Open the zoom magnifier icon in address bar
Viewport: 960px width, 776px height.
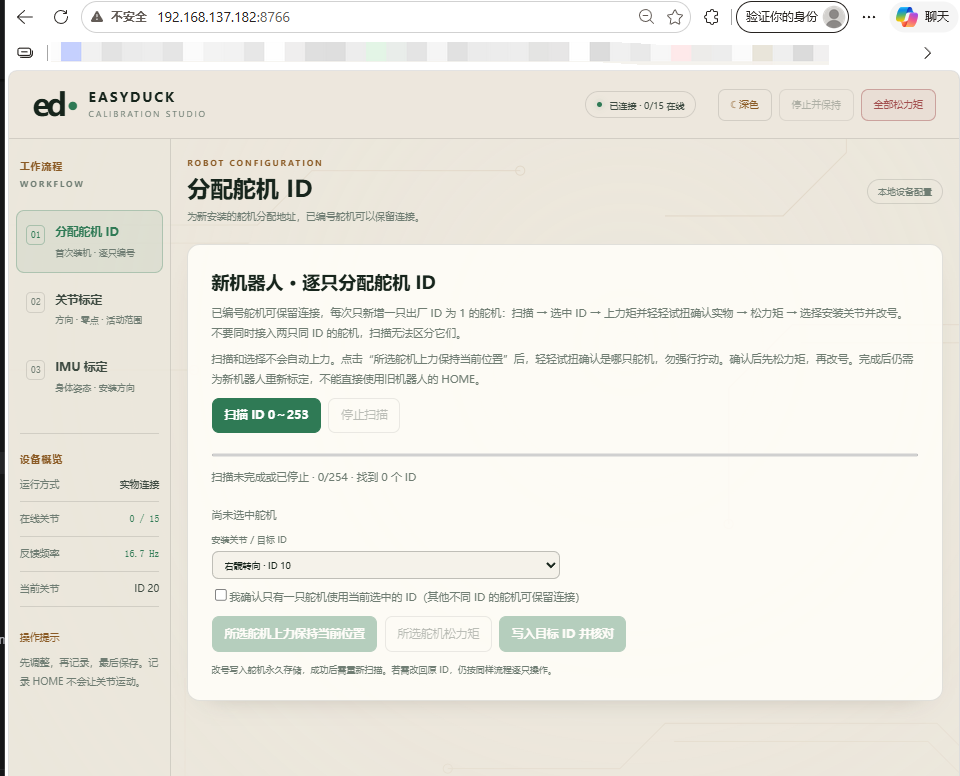[x=646, y=17]
